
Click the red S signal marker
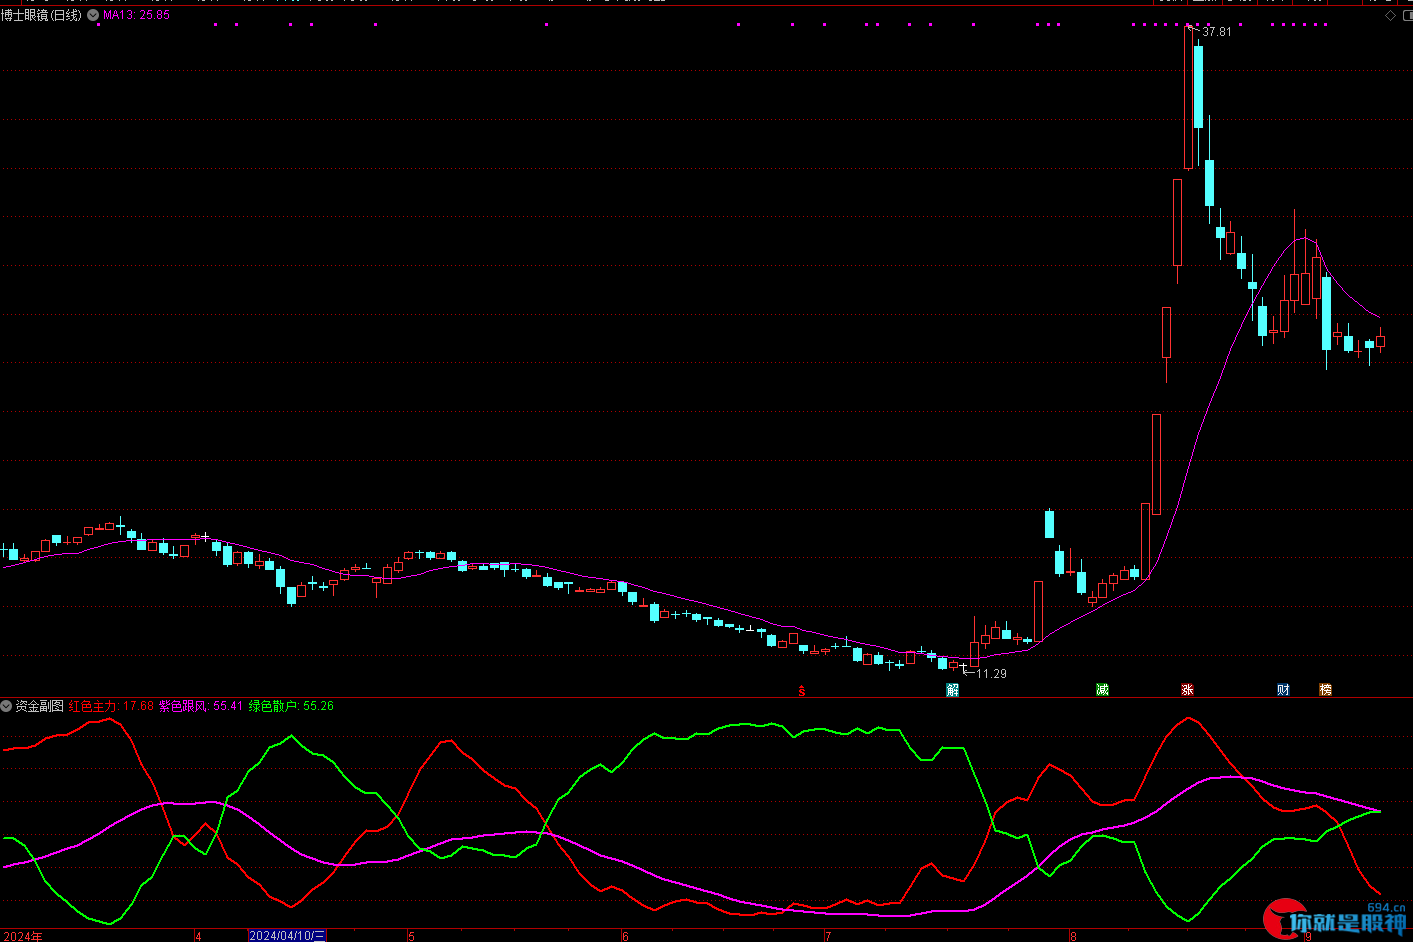click(802, 690)
